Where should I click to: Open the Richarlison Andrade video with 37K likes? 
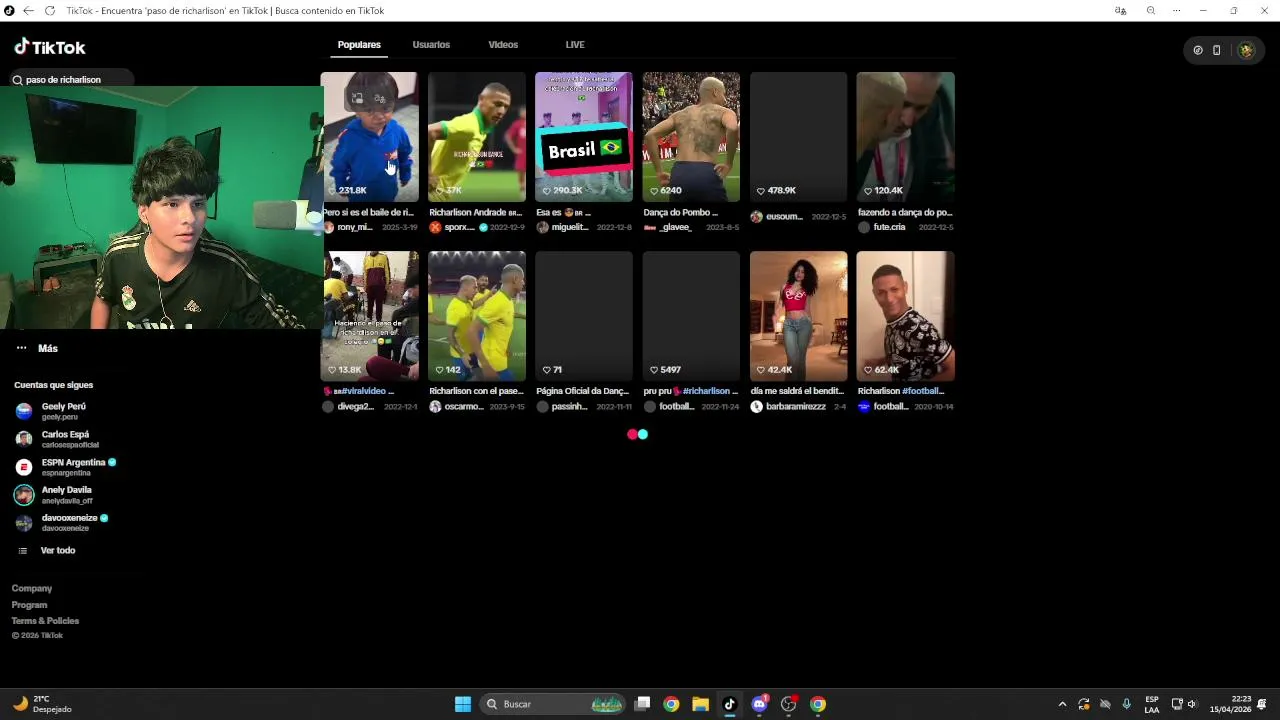point(477,136)
